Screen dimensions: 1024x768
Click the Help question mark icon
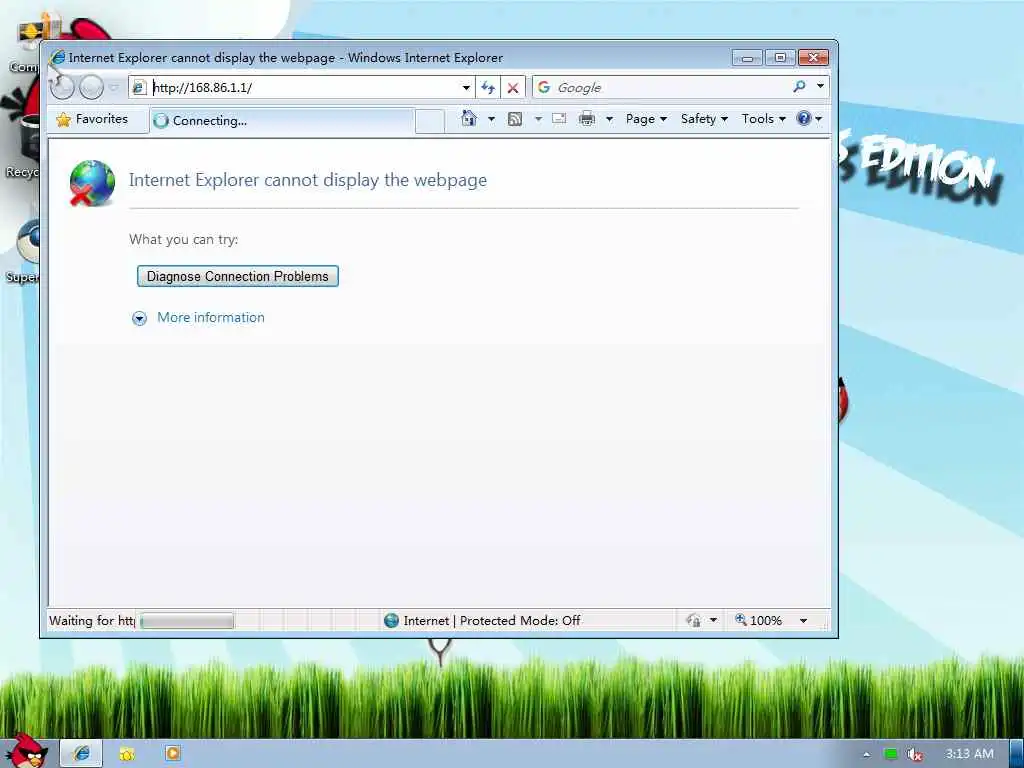[x=804, y=118]
